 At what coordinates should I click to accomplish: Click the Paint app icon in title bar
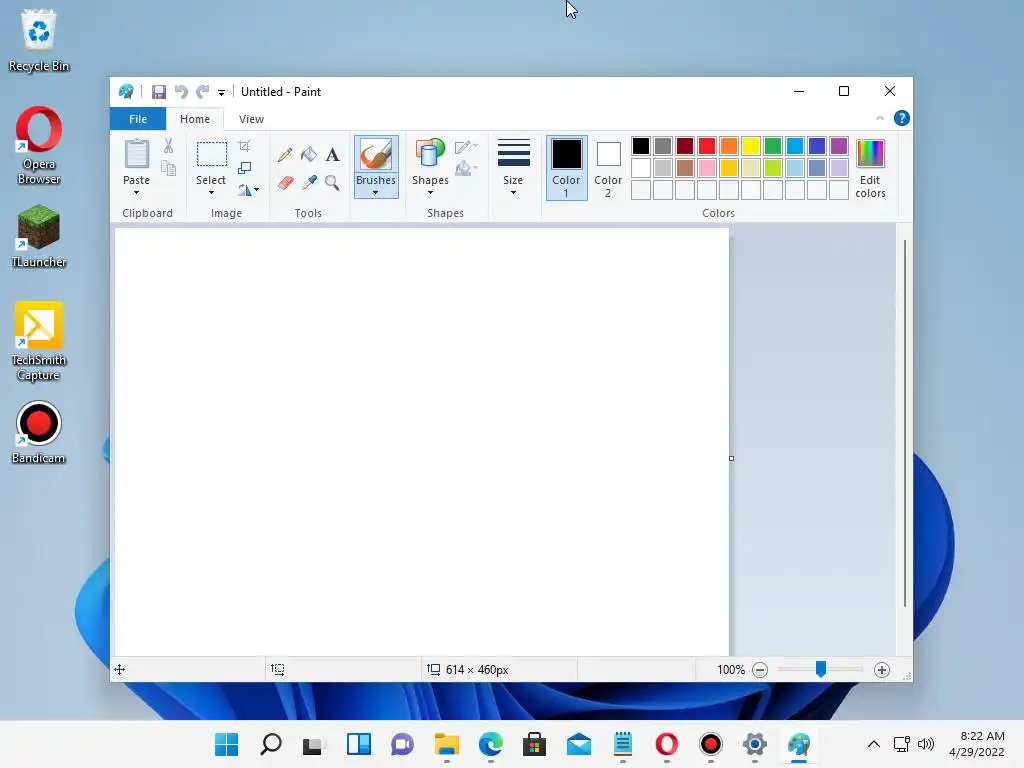pos(126,91)
